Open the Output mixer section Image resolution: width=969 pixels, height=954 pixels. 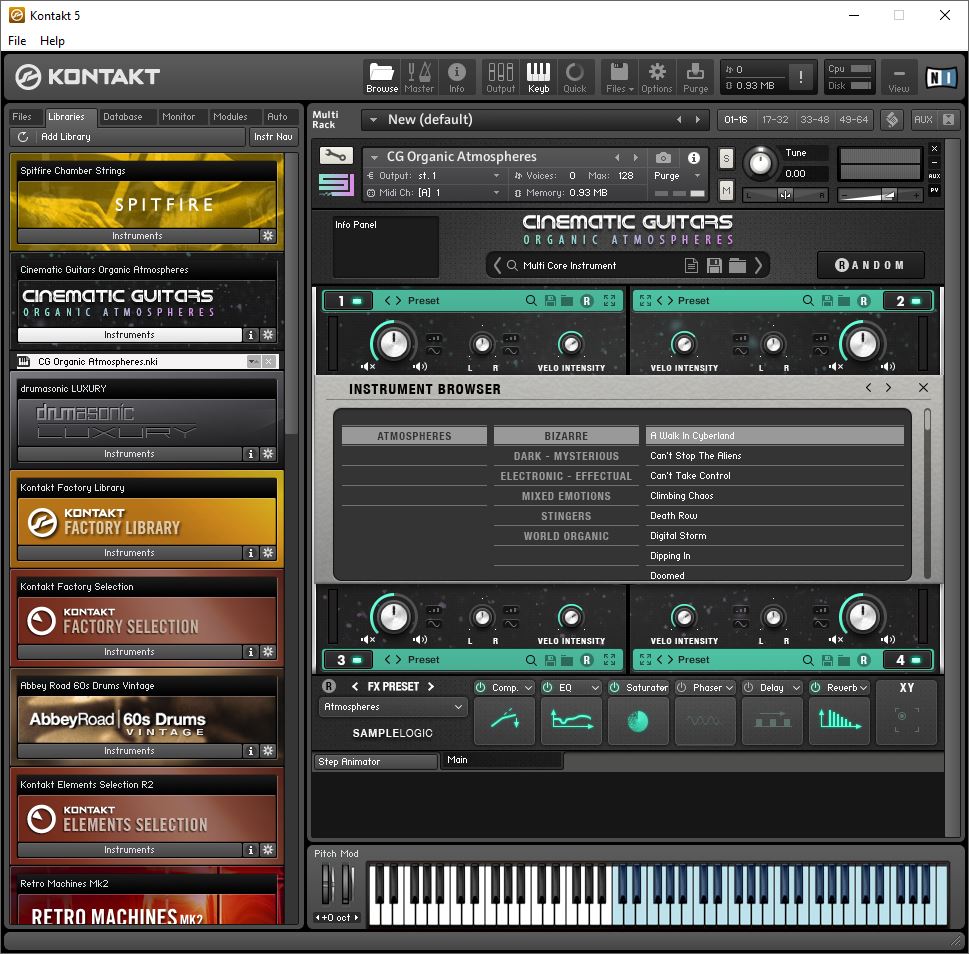pos(501,77)
